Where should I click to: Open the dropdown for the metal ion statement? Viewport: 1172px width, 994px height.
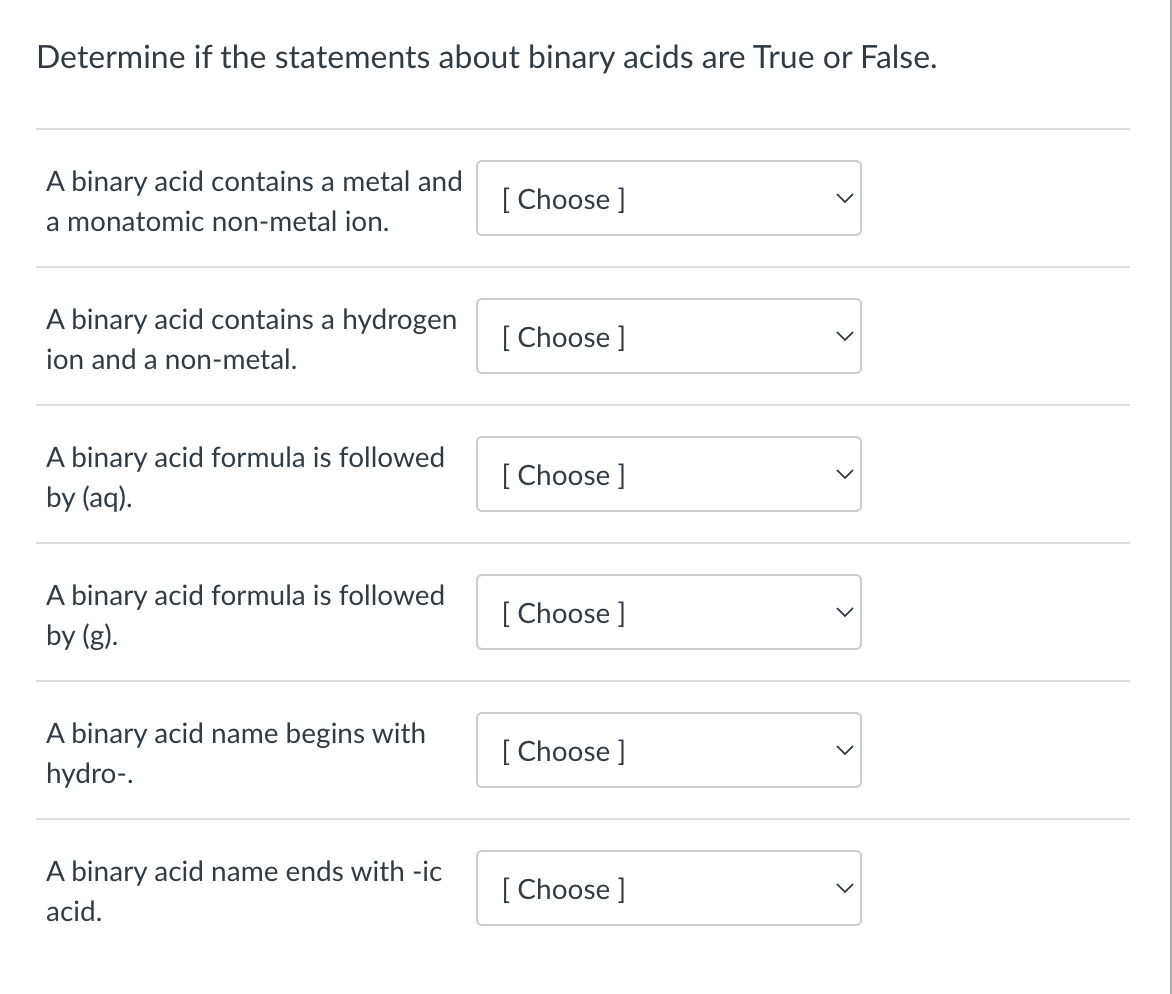tap(668, 198)
